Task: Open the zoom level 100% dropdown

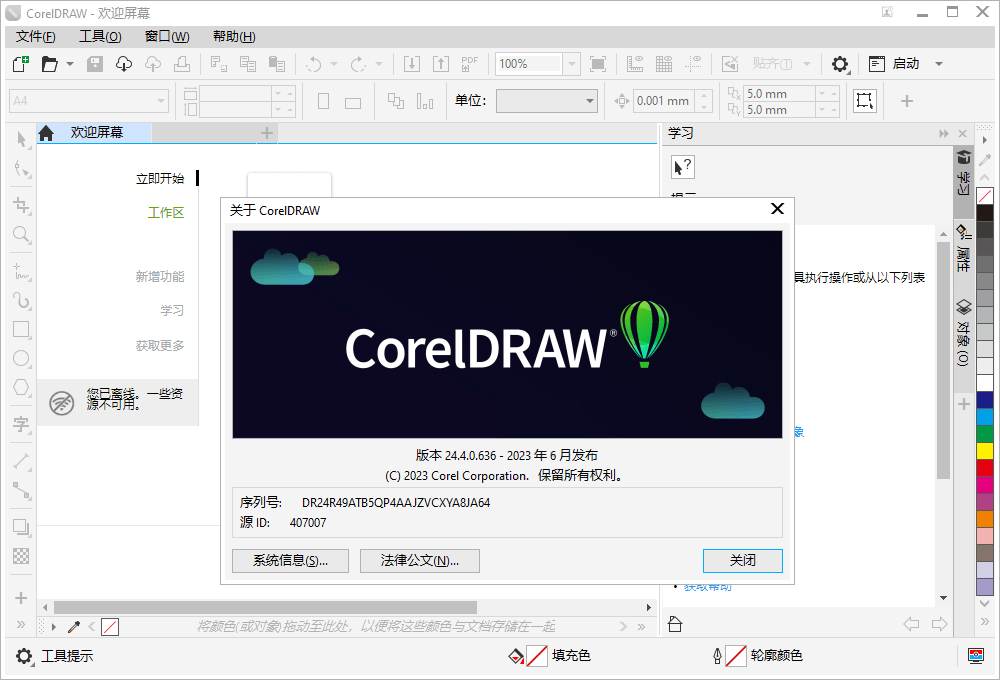Action: pos(571,63)
